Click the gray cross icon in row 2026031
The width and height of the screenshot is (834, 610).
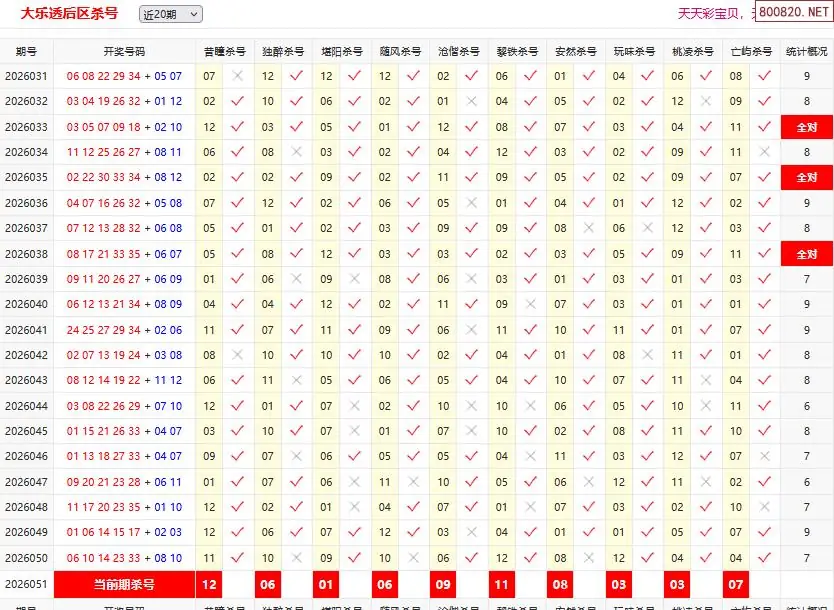pyautogui.click(x=238, y=76)
